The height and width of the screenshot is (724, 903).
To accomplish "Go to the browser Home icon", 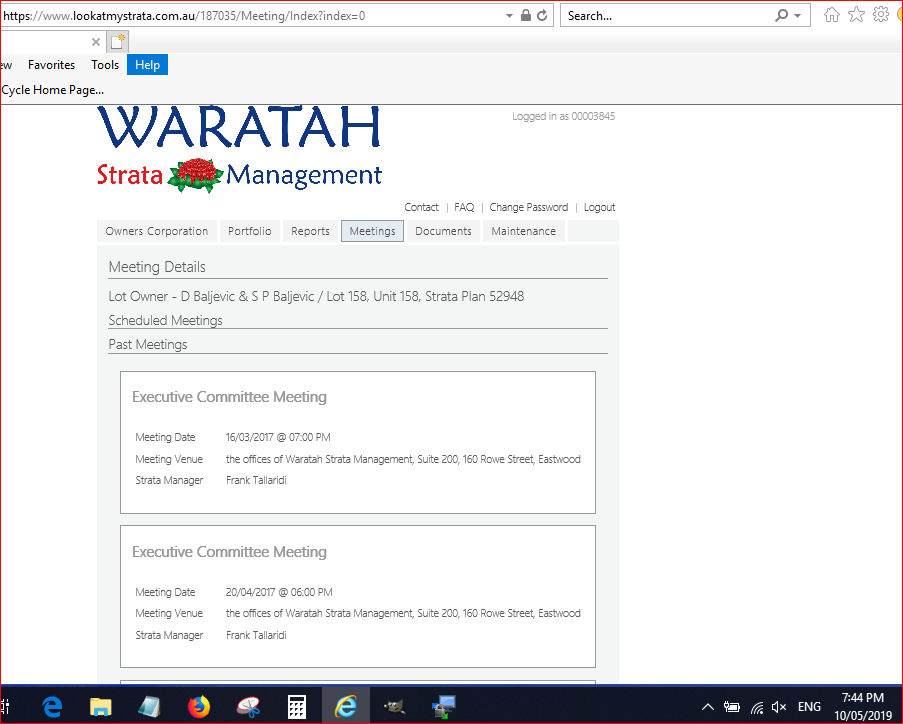I will click(832, 15).
